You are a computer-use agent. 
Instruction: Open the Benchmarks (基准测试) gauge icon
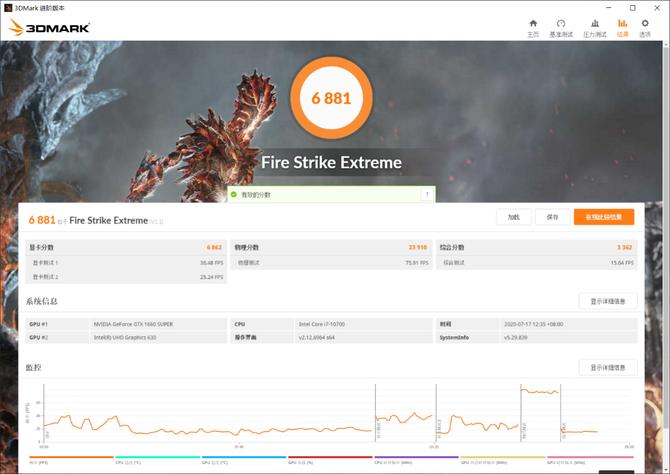[561, 27]
